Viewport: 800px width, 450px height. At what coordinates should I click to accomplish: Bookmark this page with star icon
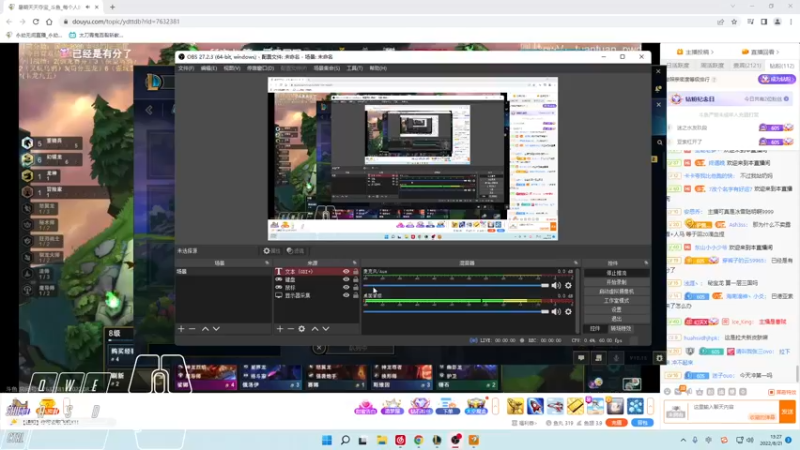734,21
